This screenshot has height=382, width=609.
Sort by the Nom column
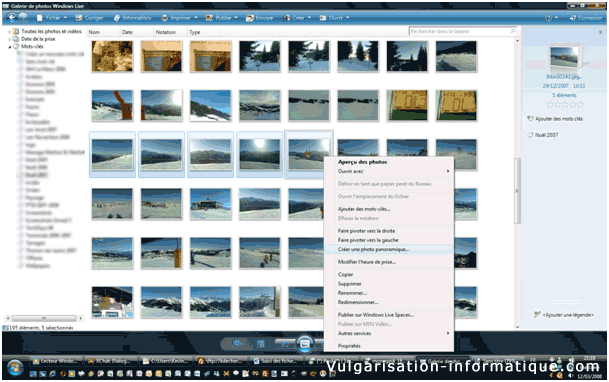click(103, 32)
